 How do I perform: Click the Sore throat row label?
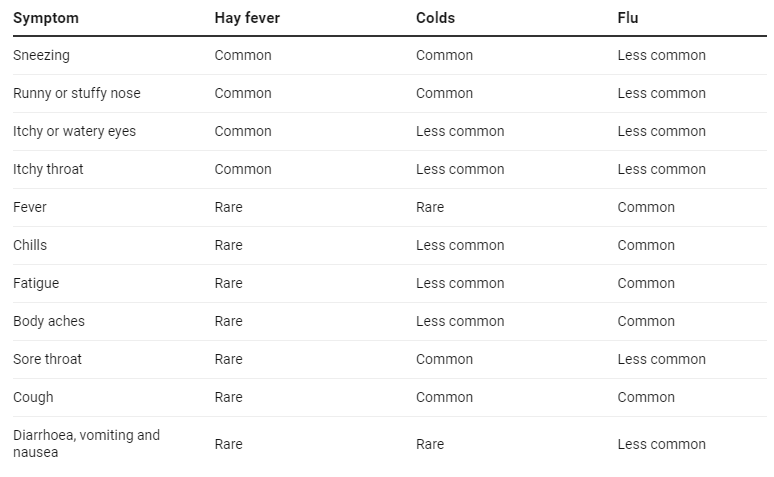(47, 359)
